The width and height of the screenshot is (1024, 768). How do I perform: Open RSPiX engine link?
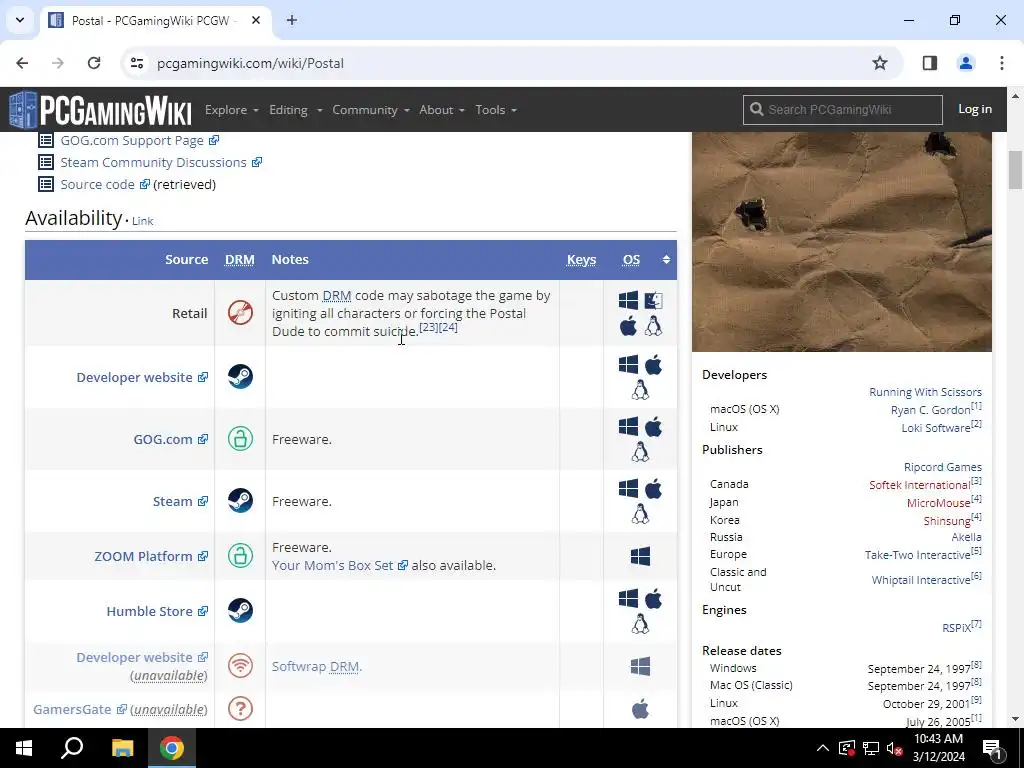click(x=956, y=628)
